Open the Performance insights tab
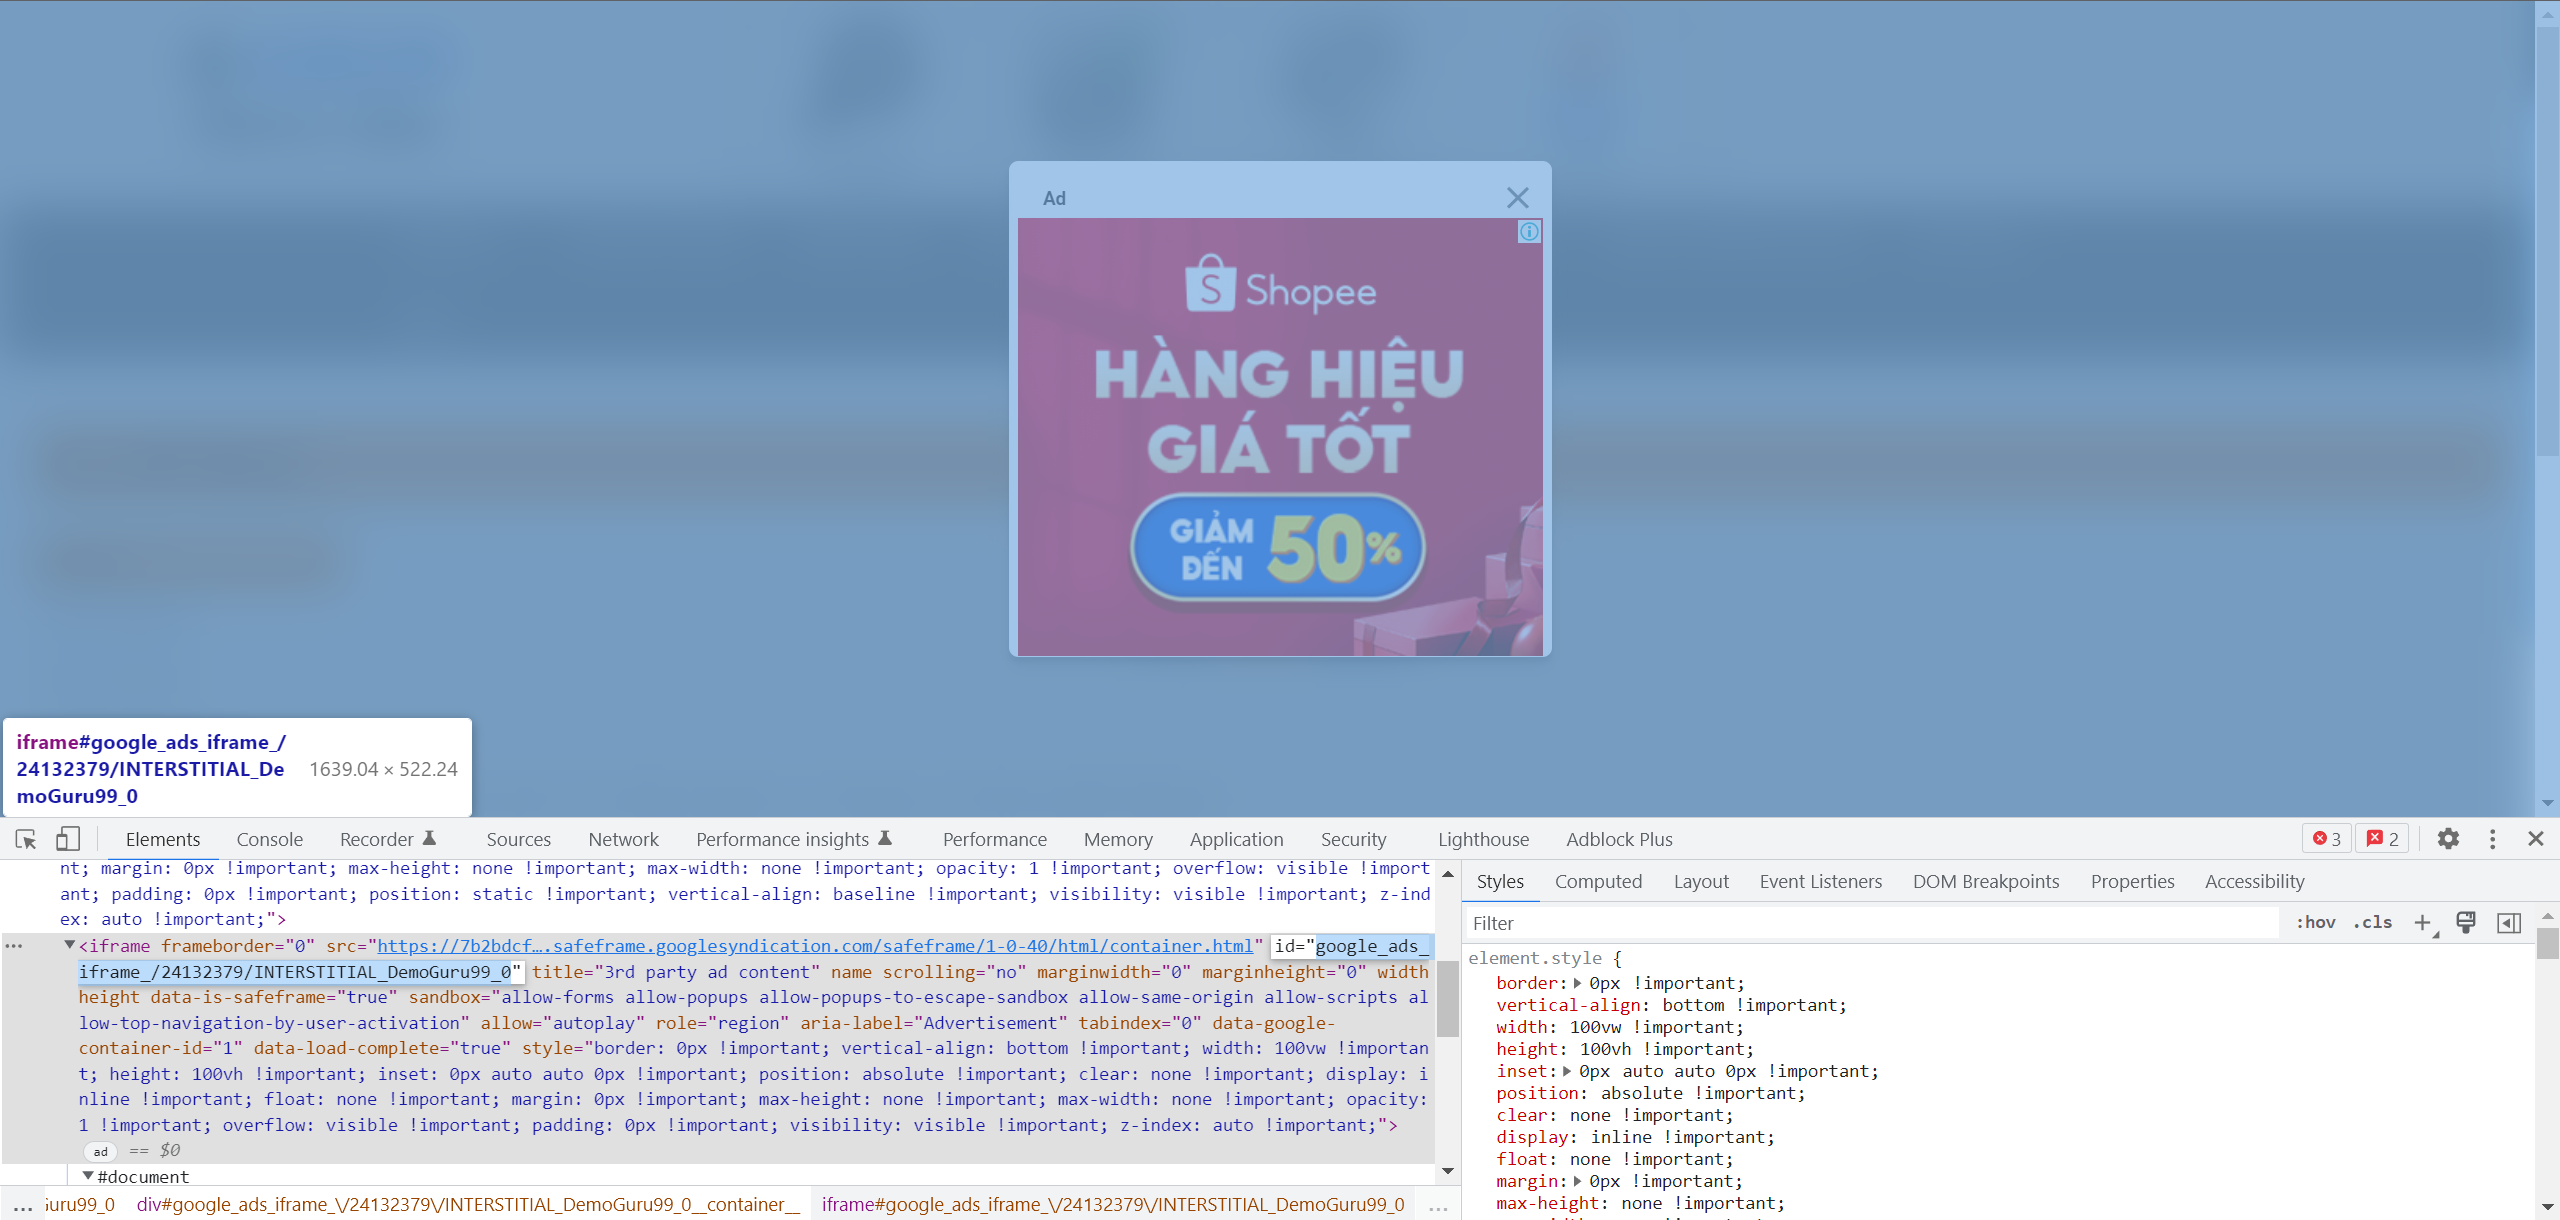Viewport: 2560px width, 1220px height. (x=793, y=839)
